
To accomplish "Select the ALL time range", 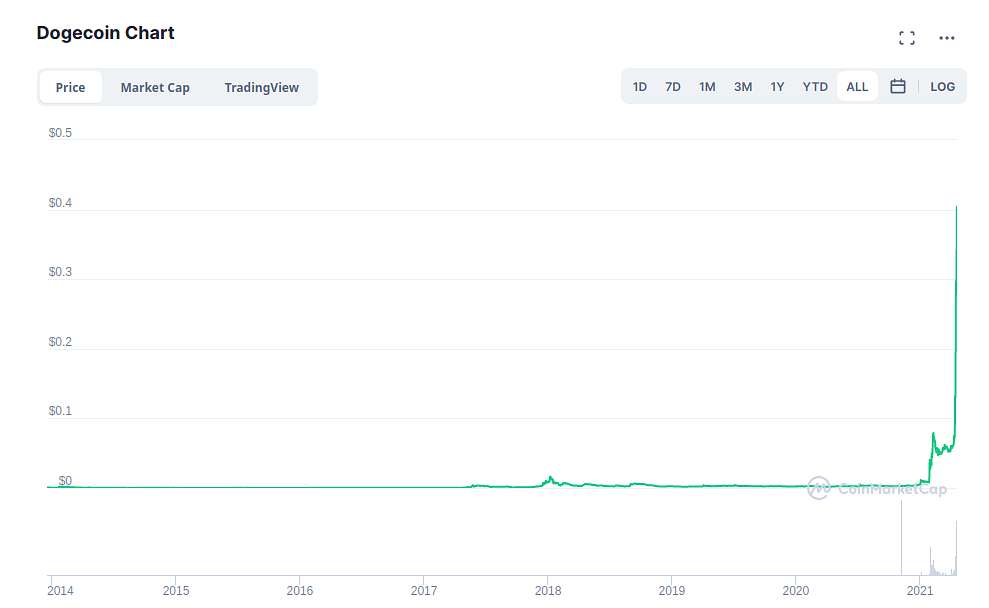I will [x=857, y=86].
